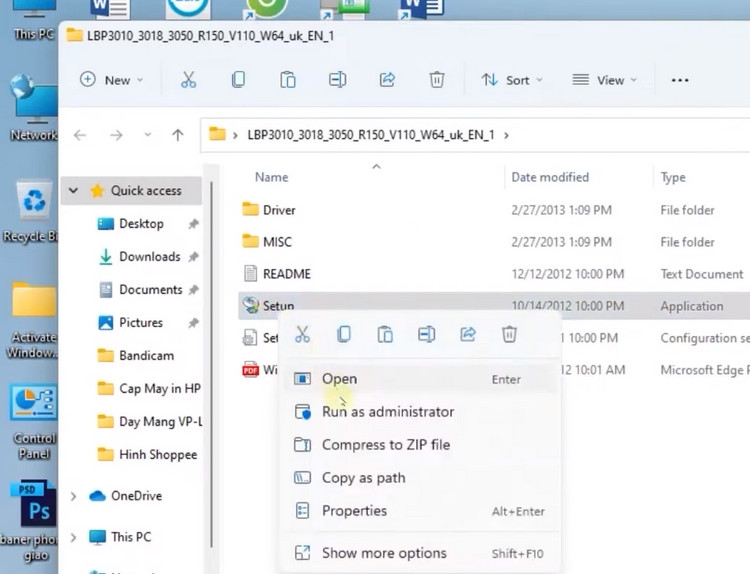
Task: Sort by the Name column header
Action: point(272,177)
